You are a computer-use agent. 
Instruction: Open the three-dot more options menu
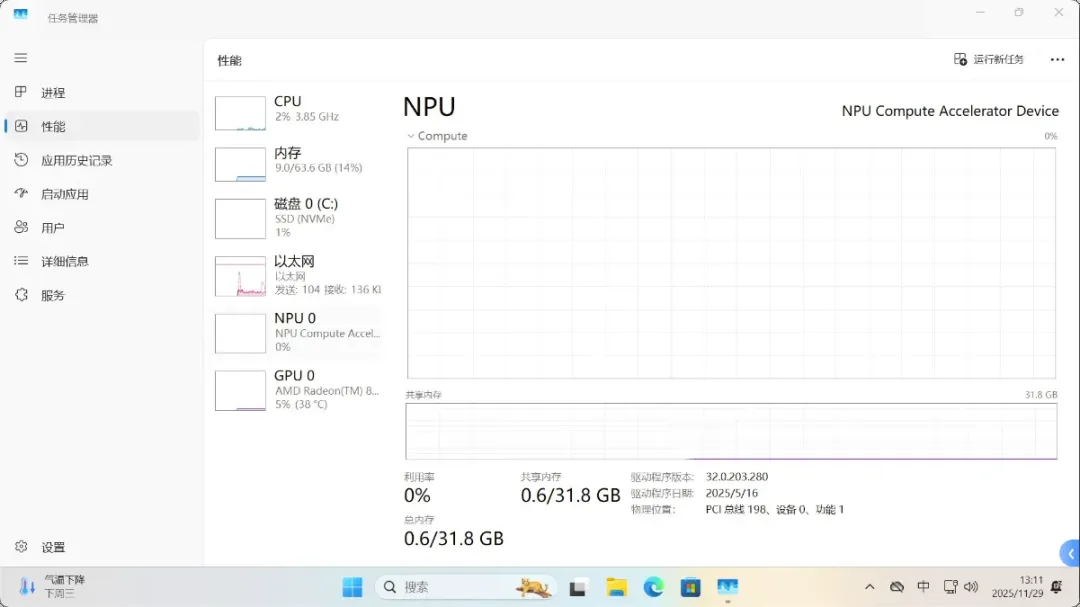click(x=1057, y=60)
